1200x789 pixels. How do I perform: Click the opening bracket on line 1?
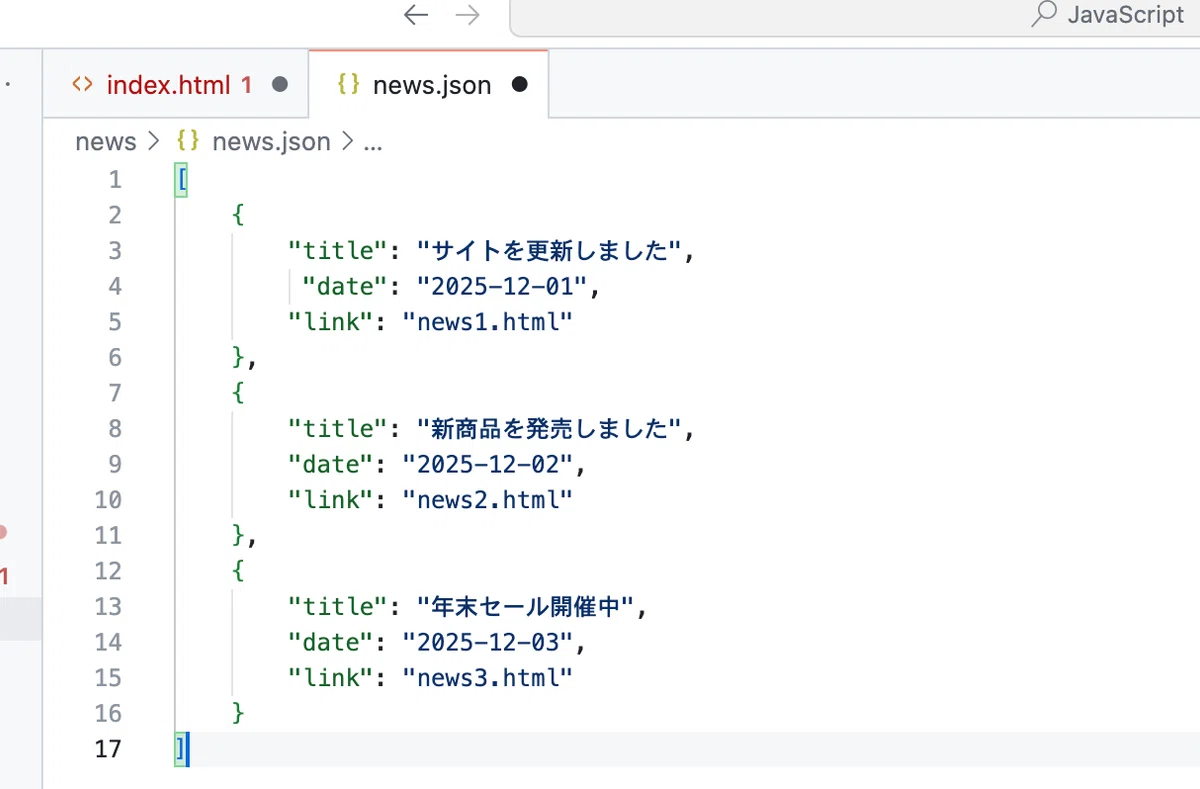point(182,180)
